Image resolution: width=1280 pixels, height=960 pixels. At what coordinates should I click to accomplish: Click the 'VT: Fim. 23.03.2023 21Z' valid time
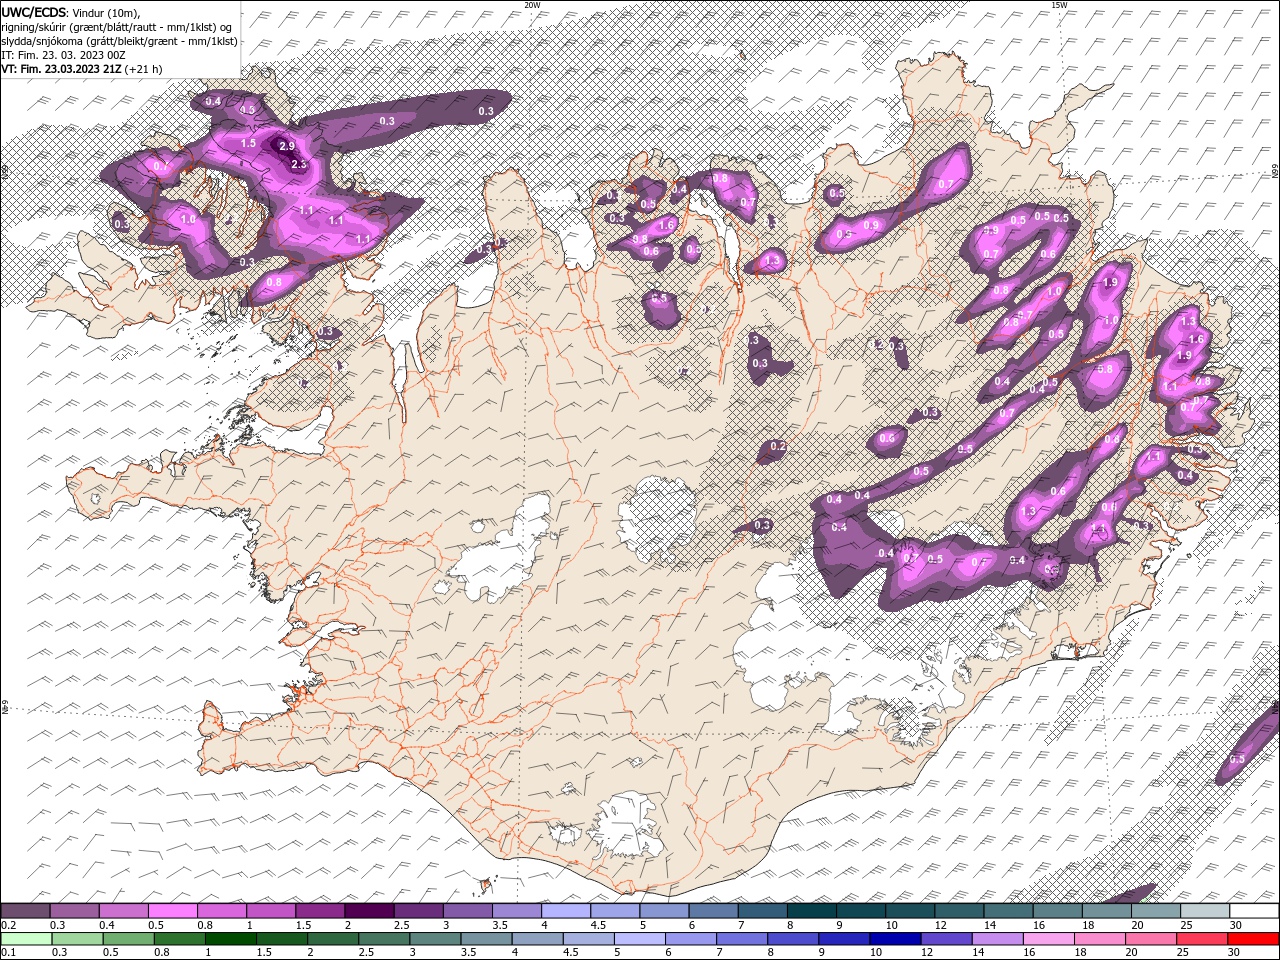62,69
